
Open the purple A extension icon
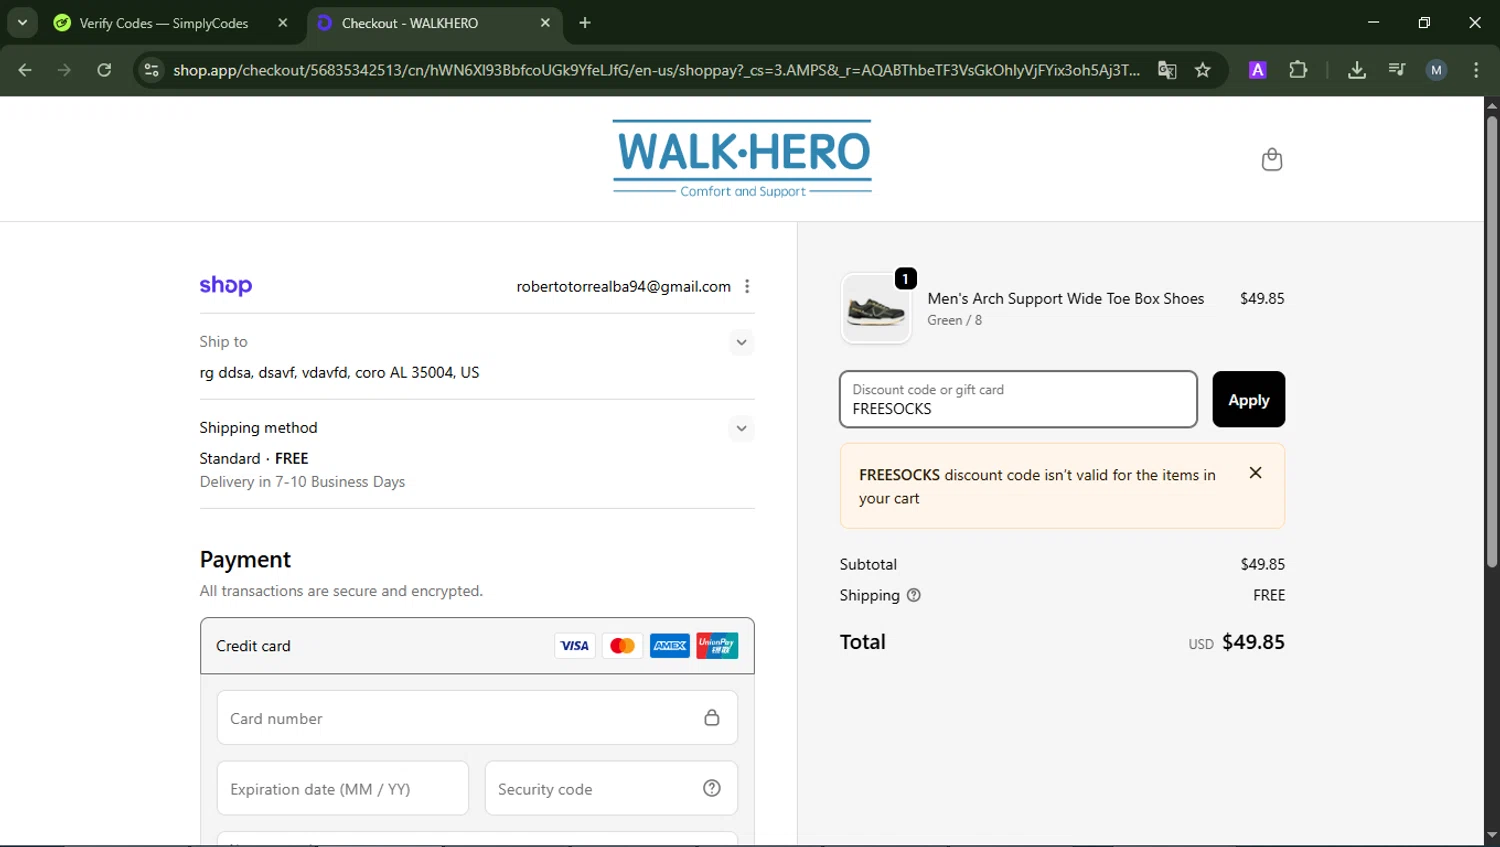[1258, 70]
